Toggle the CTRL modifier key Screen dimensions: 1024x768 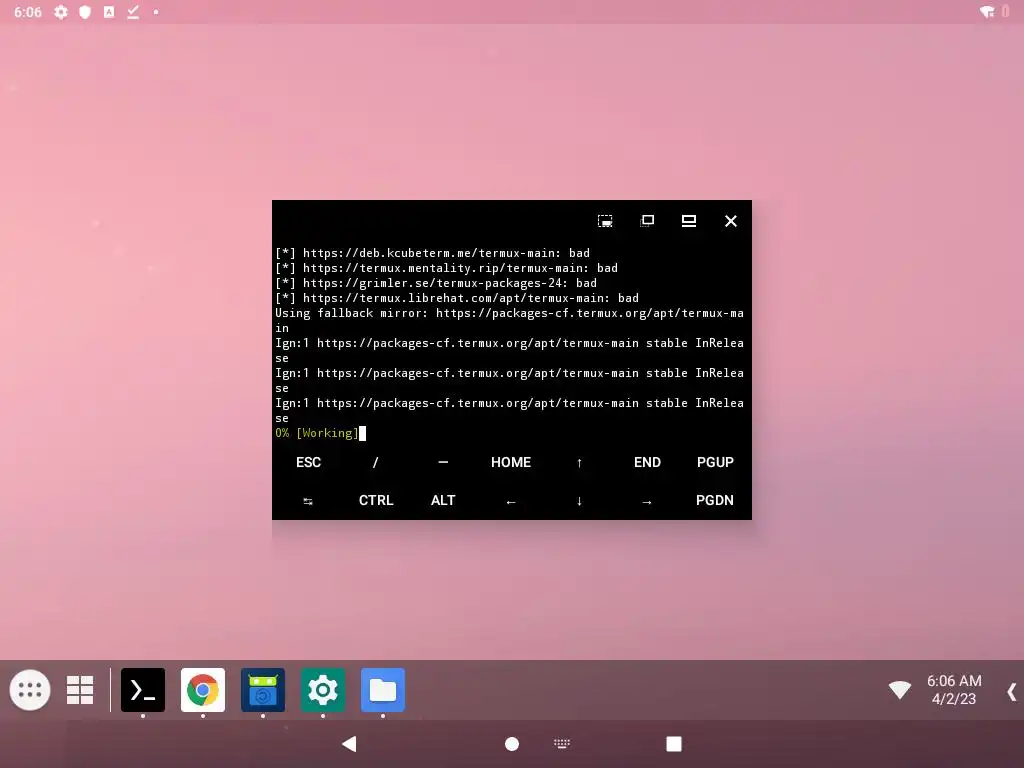click(376, 500)
